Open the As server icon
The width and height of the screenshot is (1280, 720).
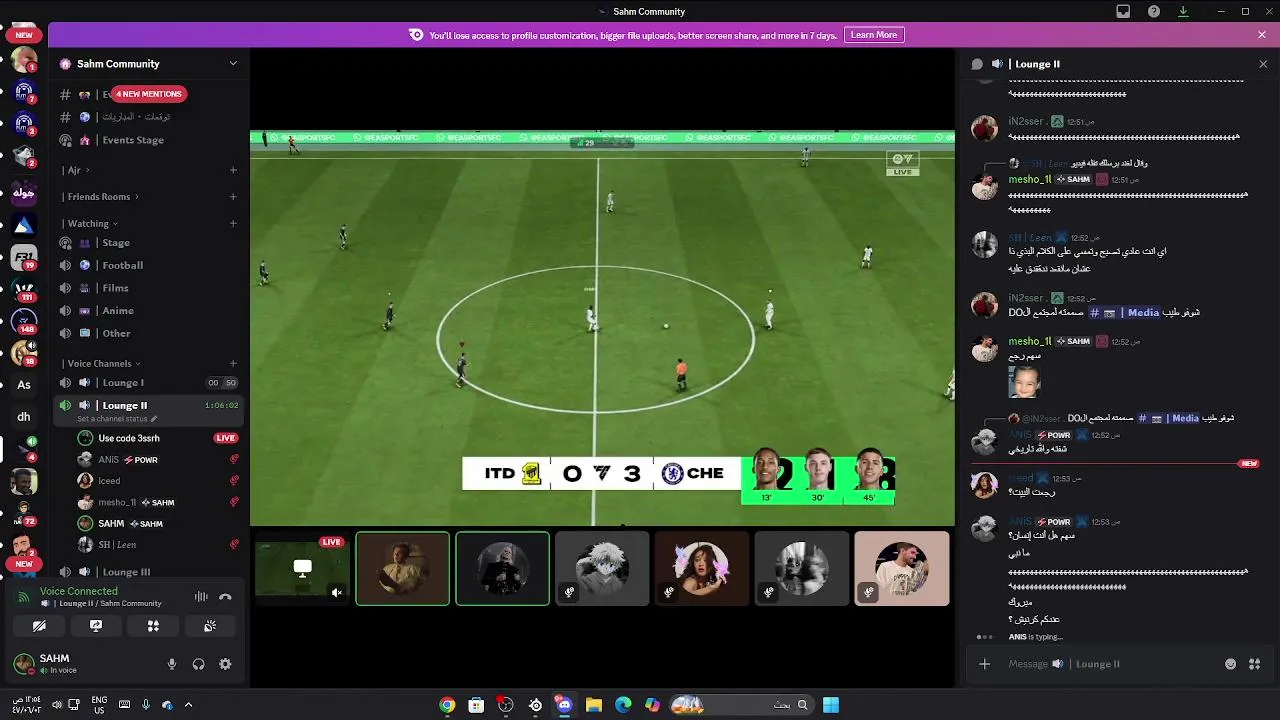point(24,384)
